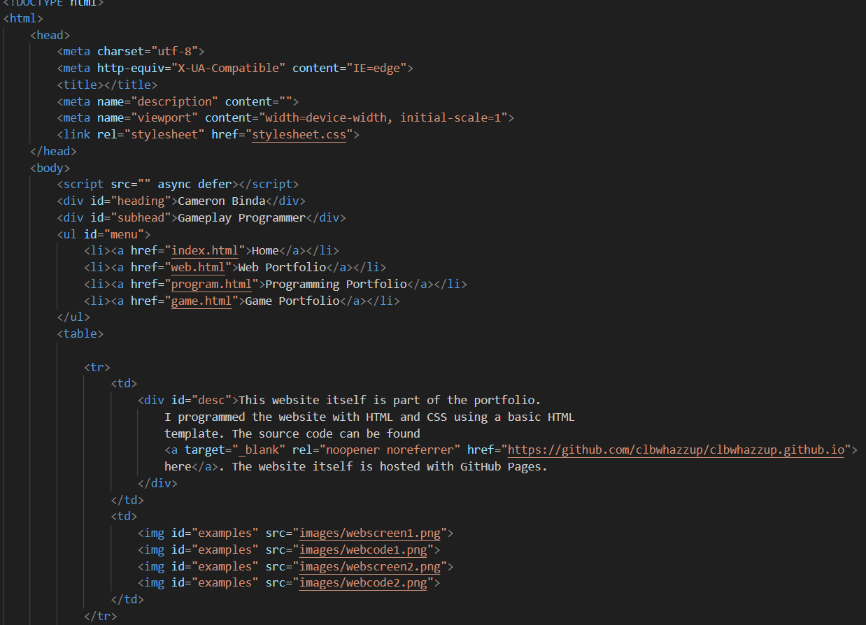
Task: Follow the program.html href link
Action: tap(210, 284)
